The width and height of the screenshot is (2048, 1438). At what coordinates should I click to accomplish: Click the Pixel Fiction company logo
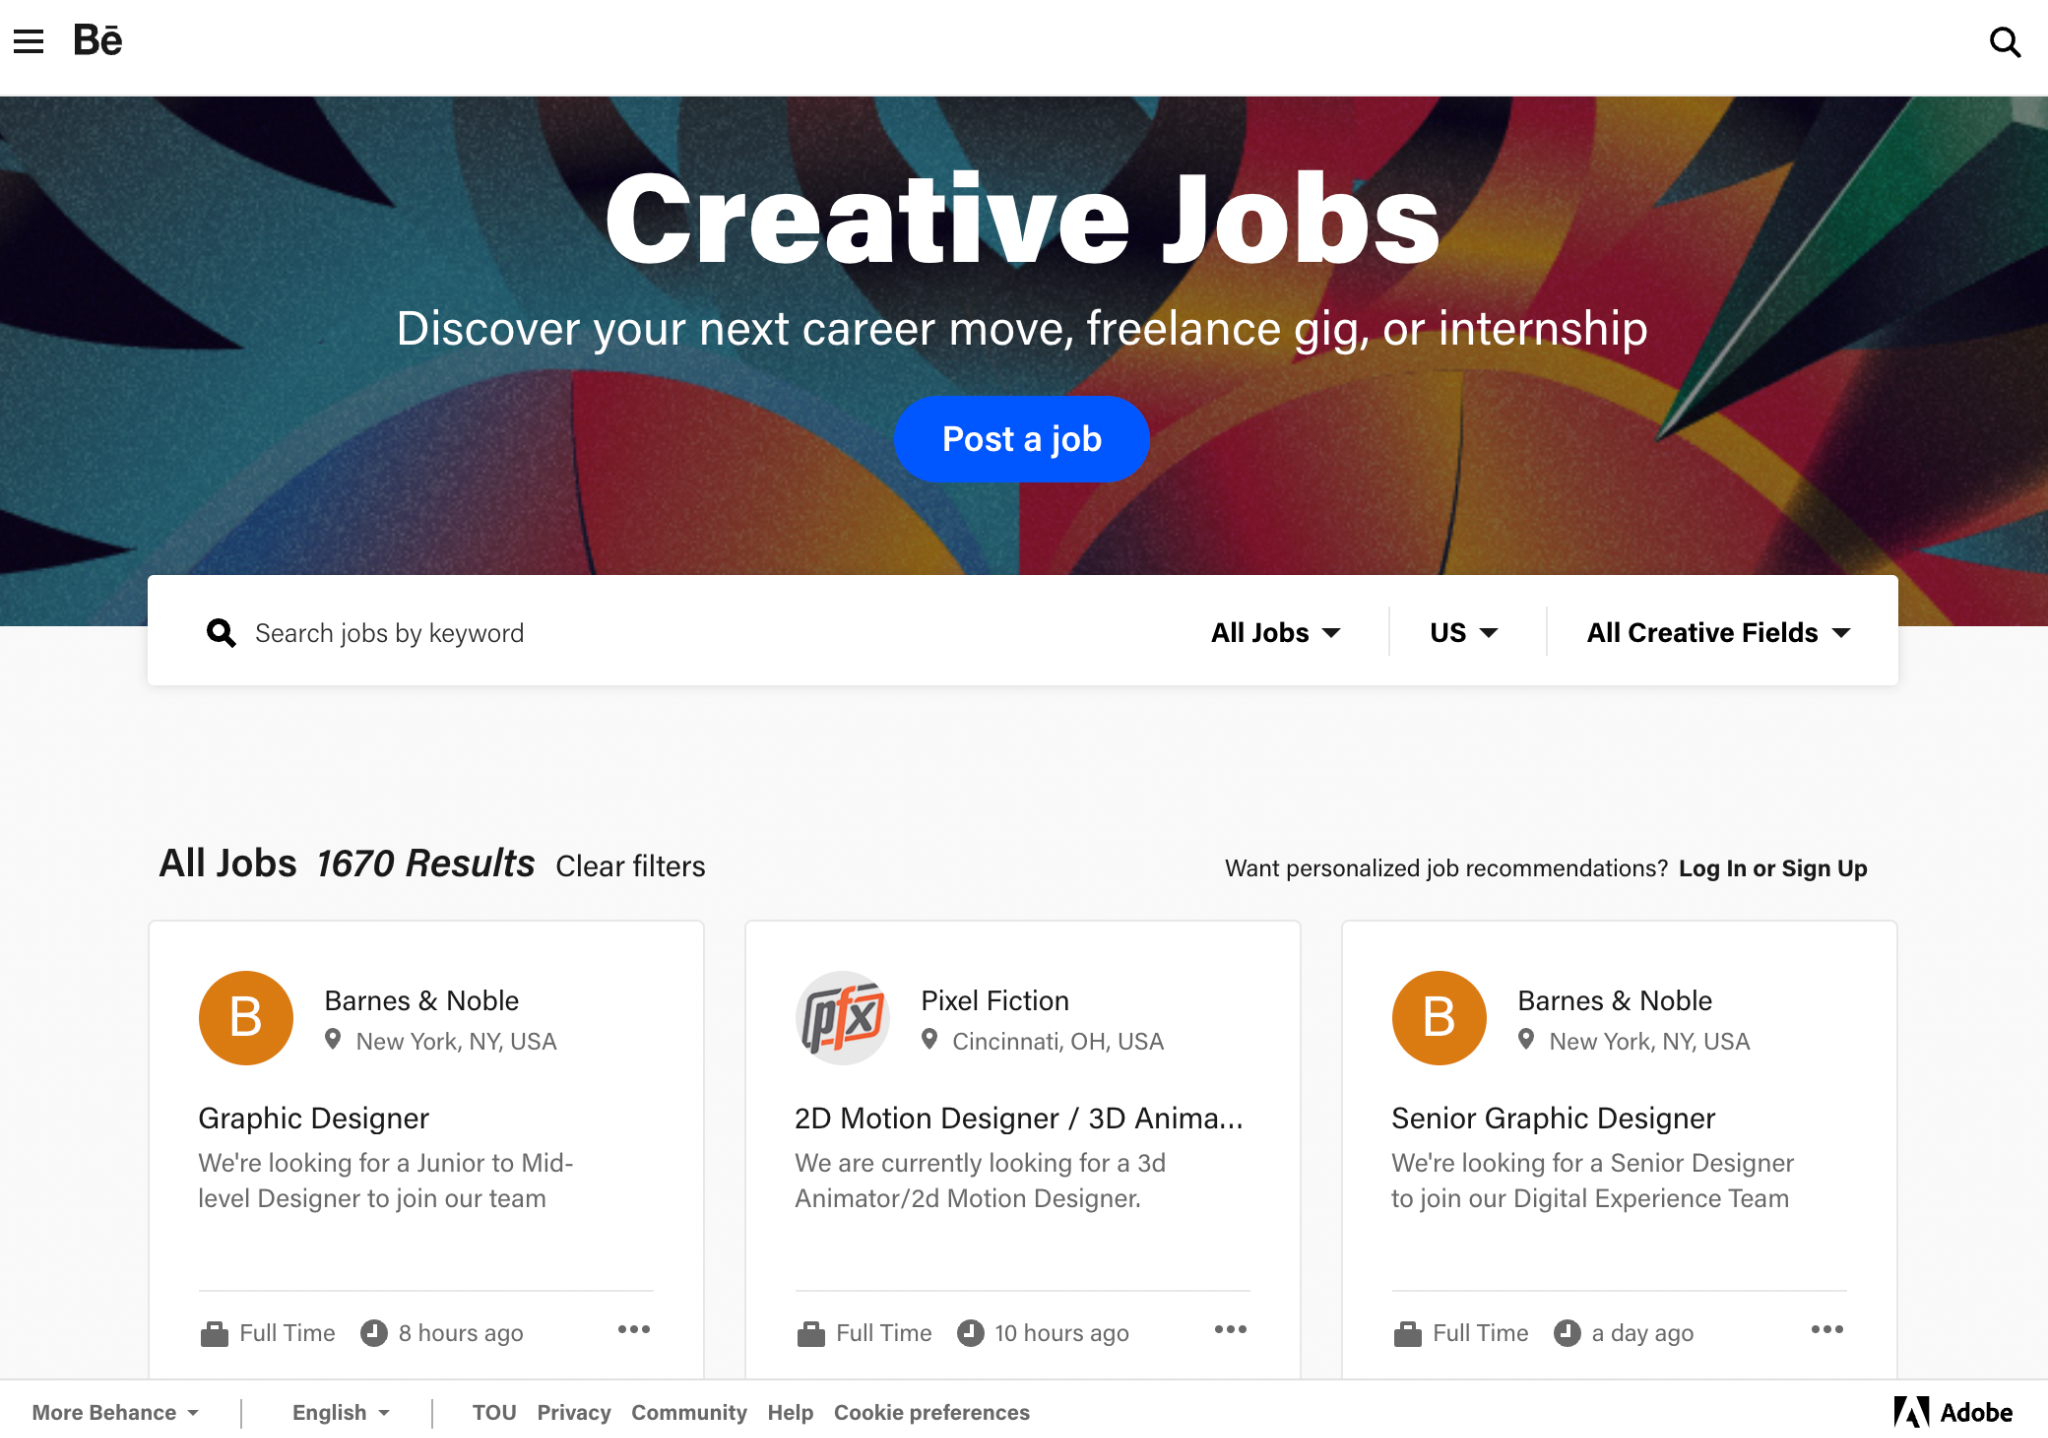point(842,1017)
